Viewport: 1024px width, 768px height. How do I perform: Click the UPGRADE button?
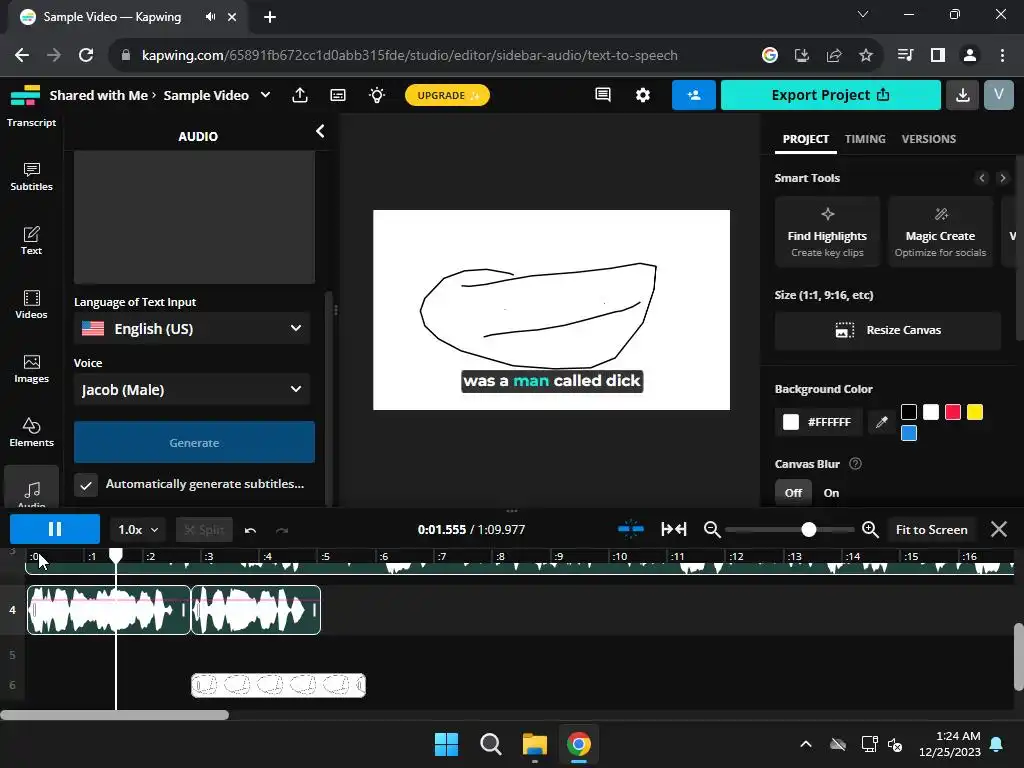(447, 95)
